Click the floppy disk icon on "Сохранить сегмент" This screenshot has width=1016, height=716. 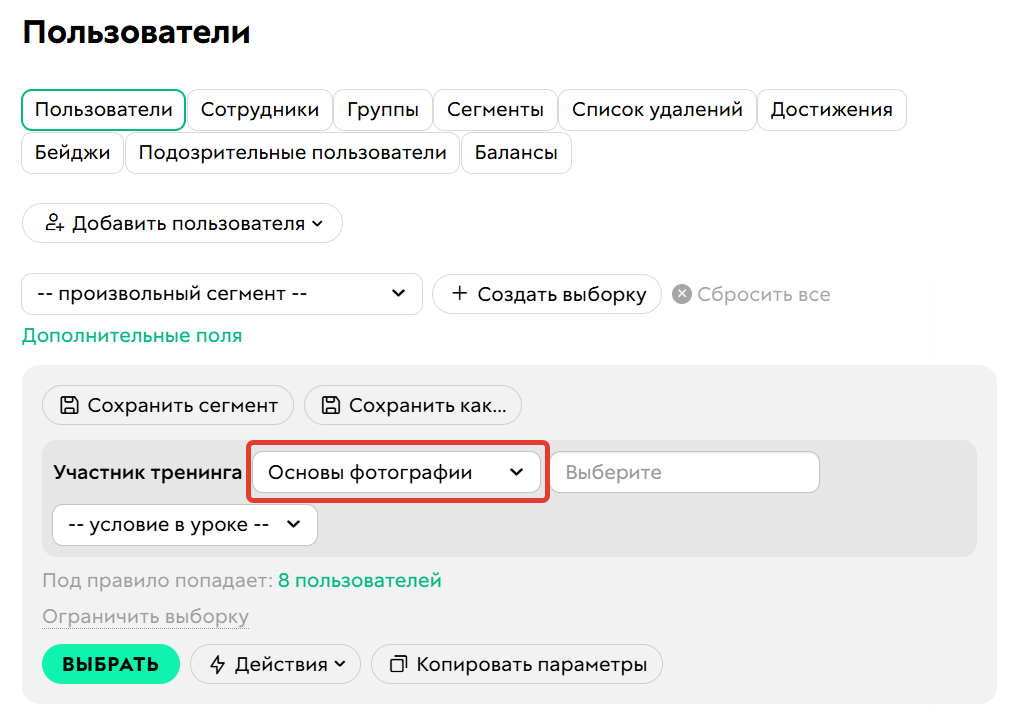pyautogui.click(x=69, y=405)
